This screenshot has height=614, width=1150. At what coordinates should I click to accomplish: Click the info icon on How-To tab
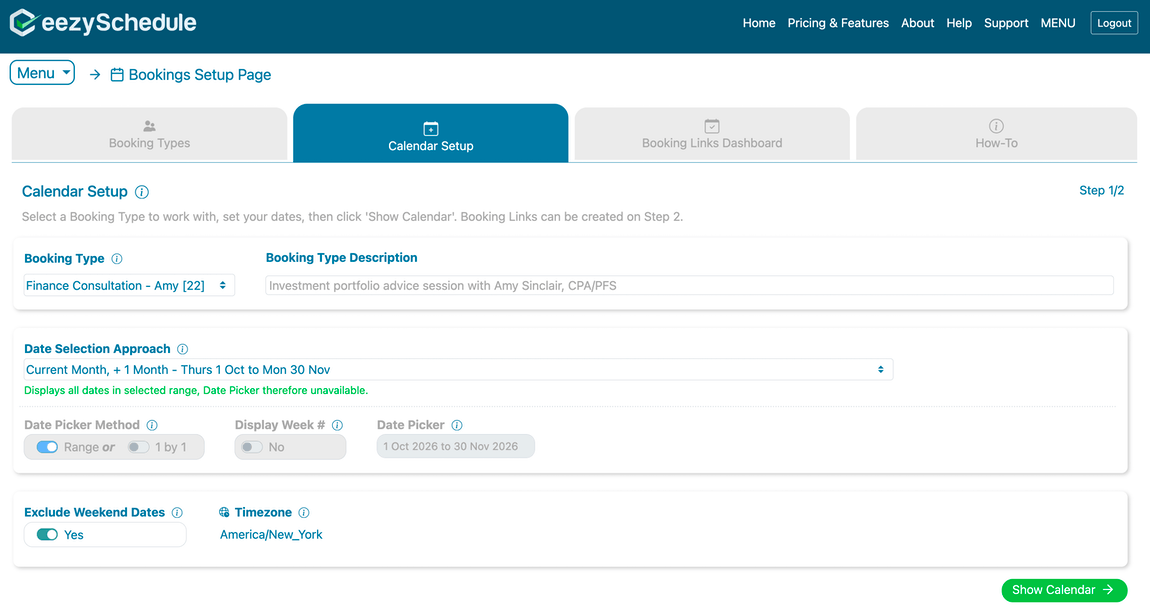[x=996, y=126]
